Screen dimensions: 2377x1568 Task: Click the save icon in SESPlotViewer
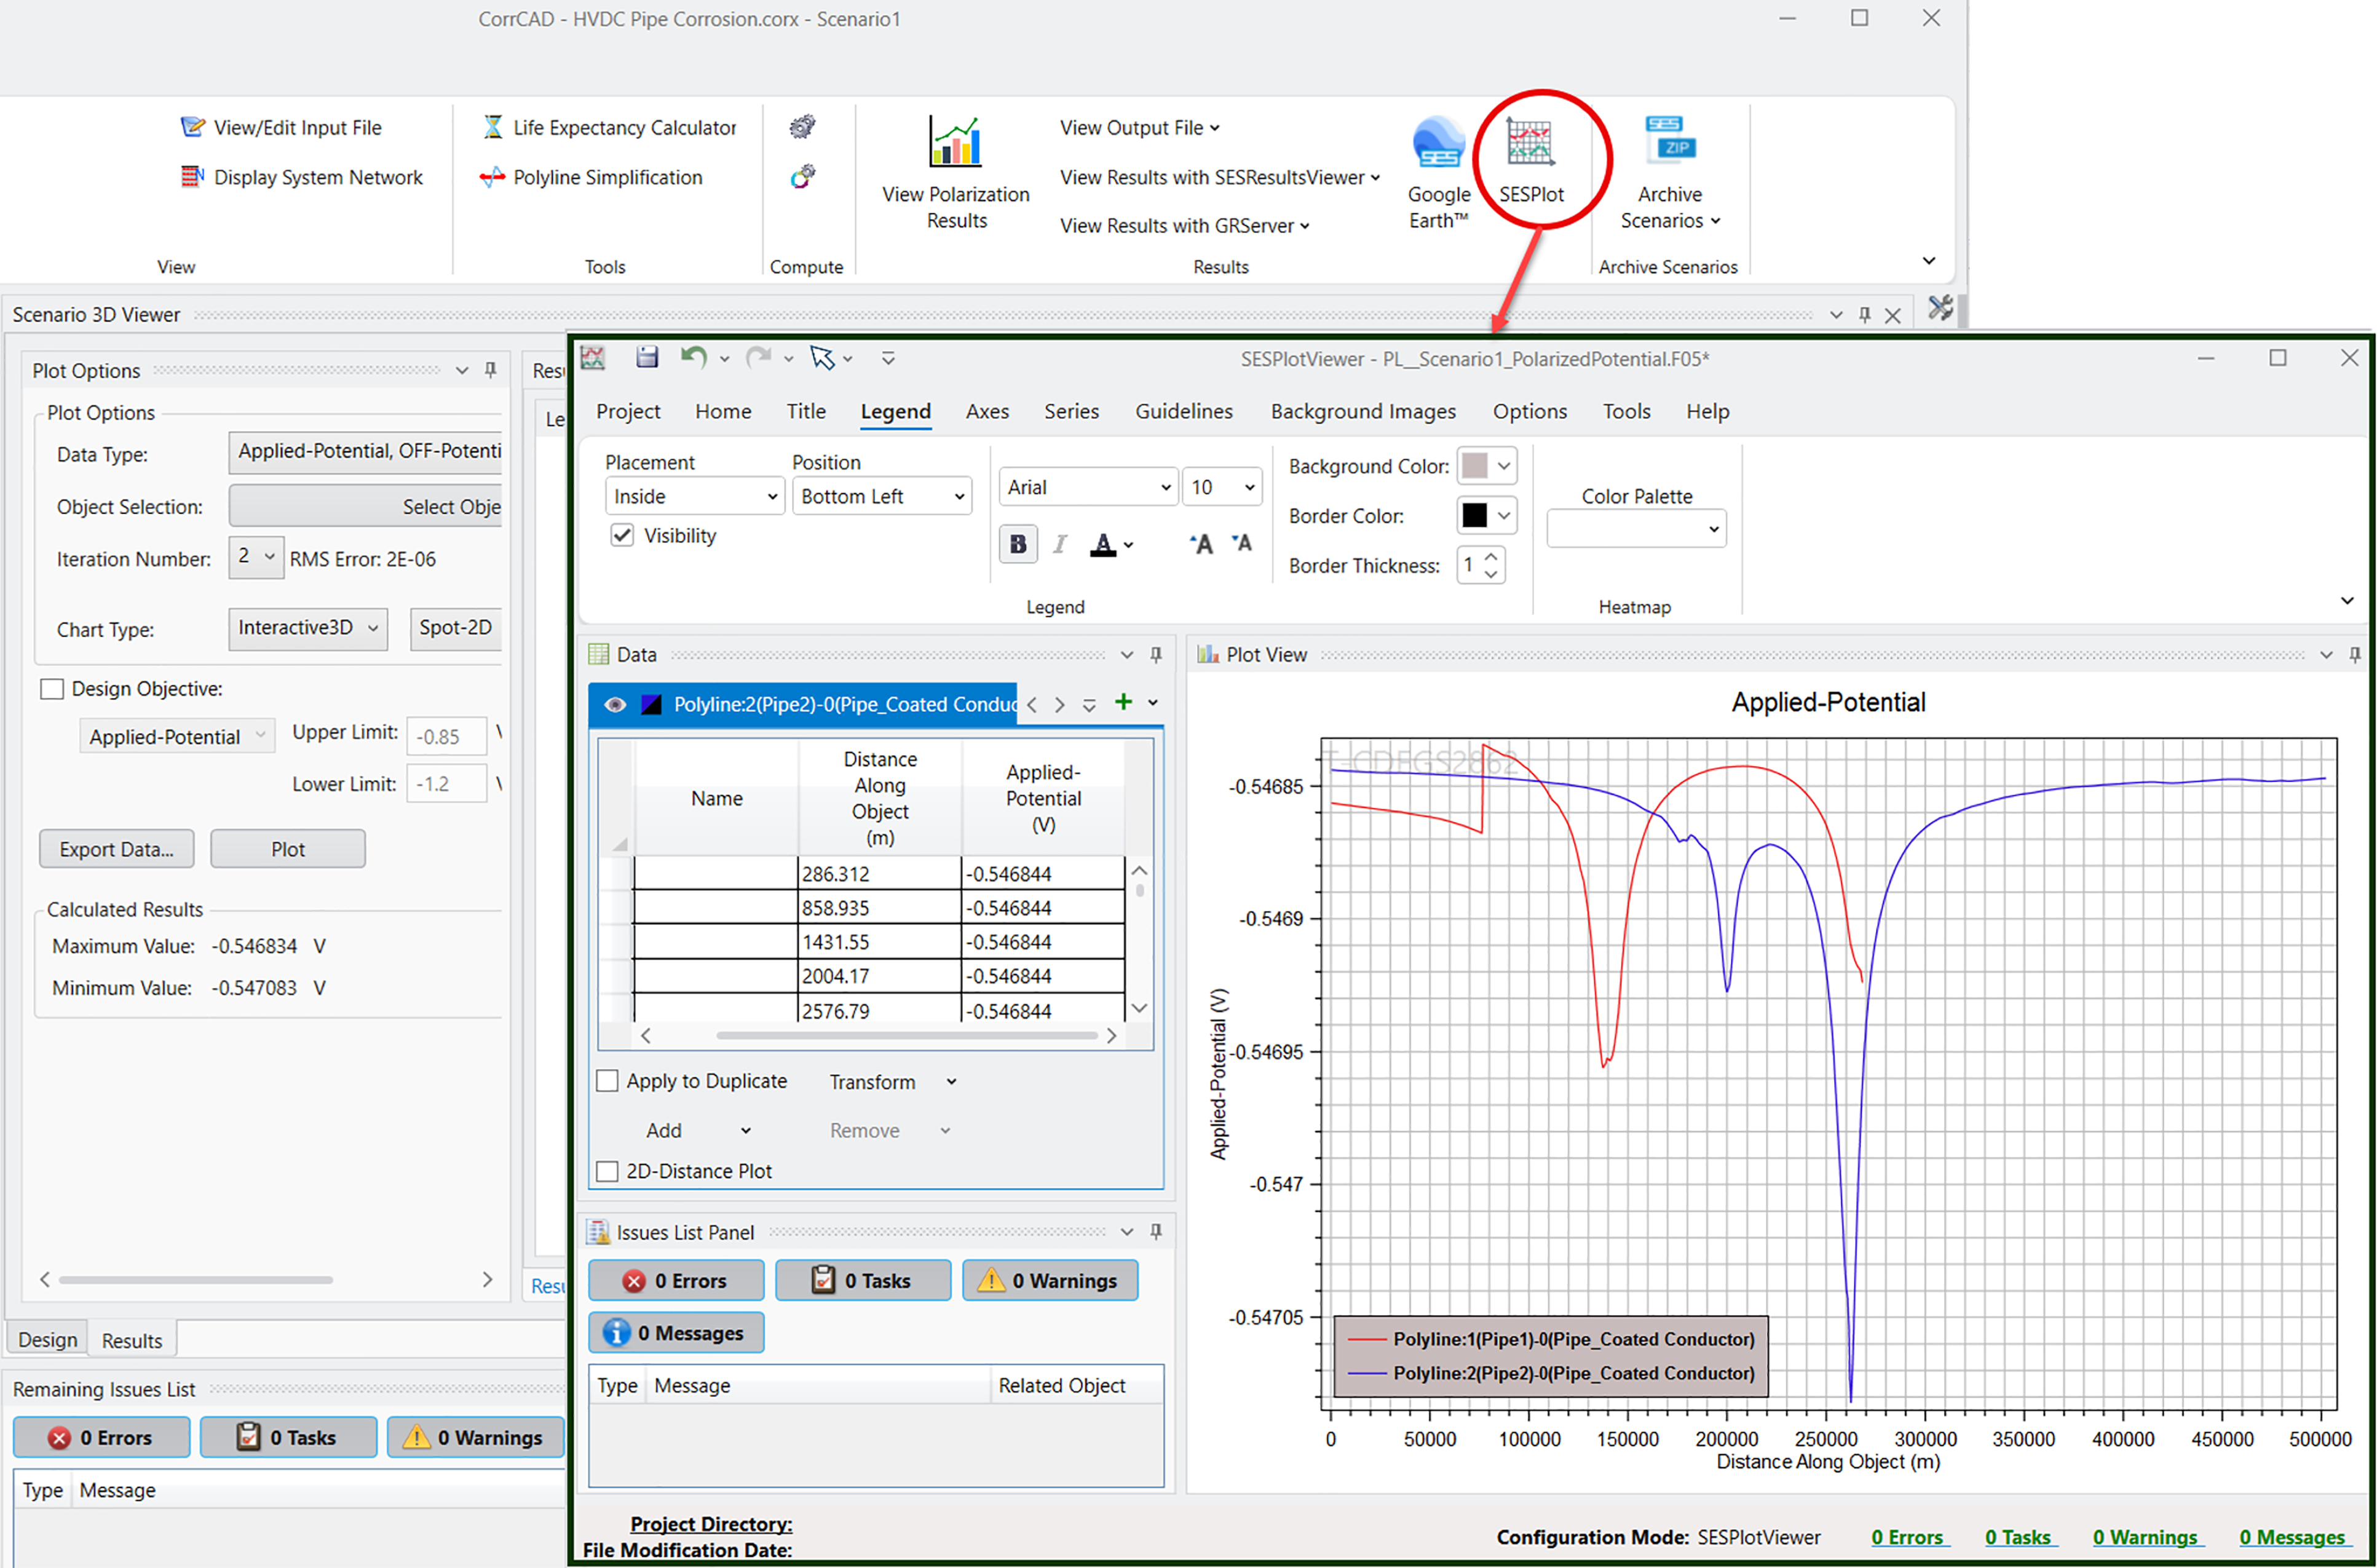(x=647, y=357)
